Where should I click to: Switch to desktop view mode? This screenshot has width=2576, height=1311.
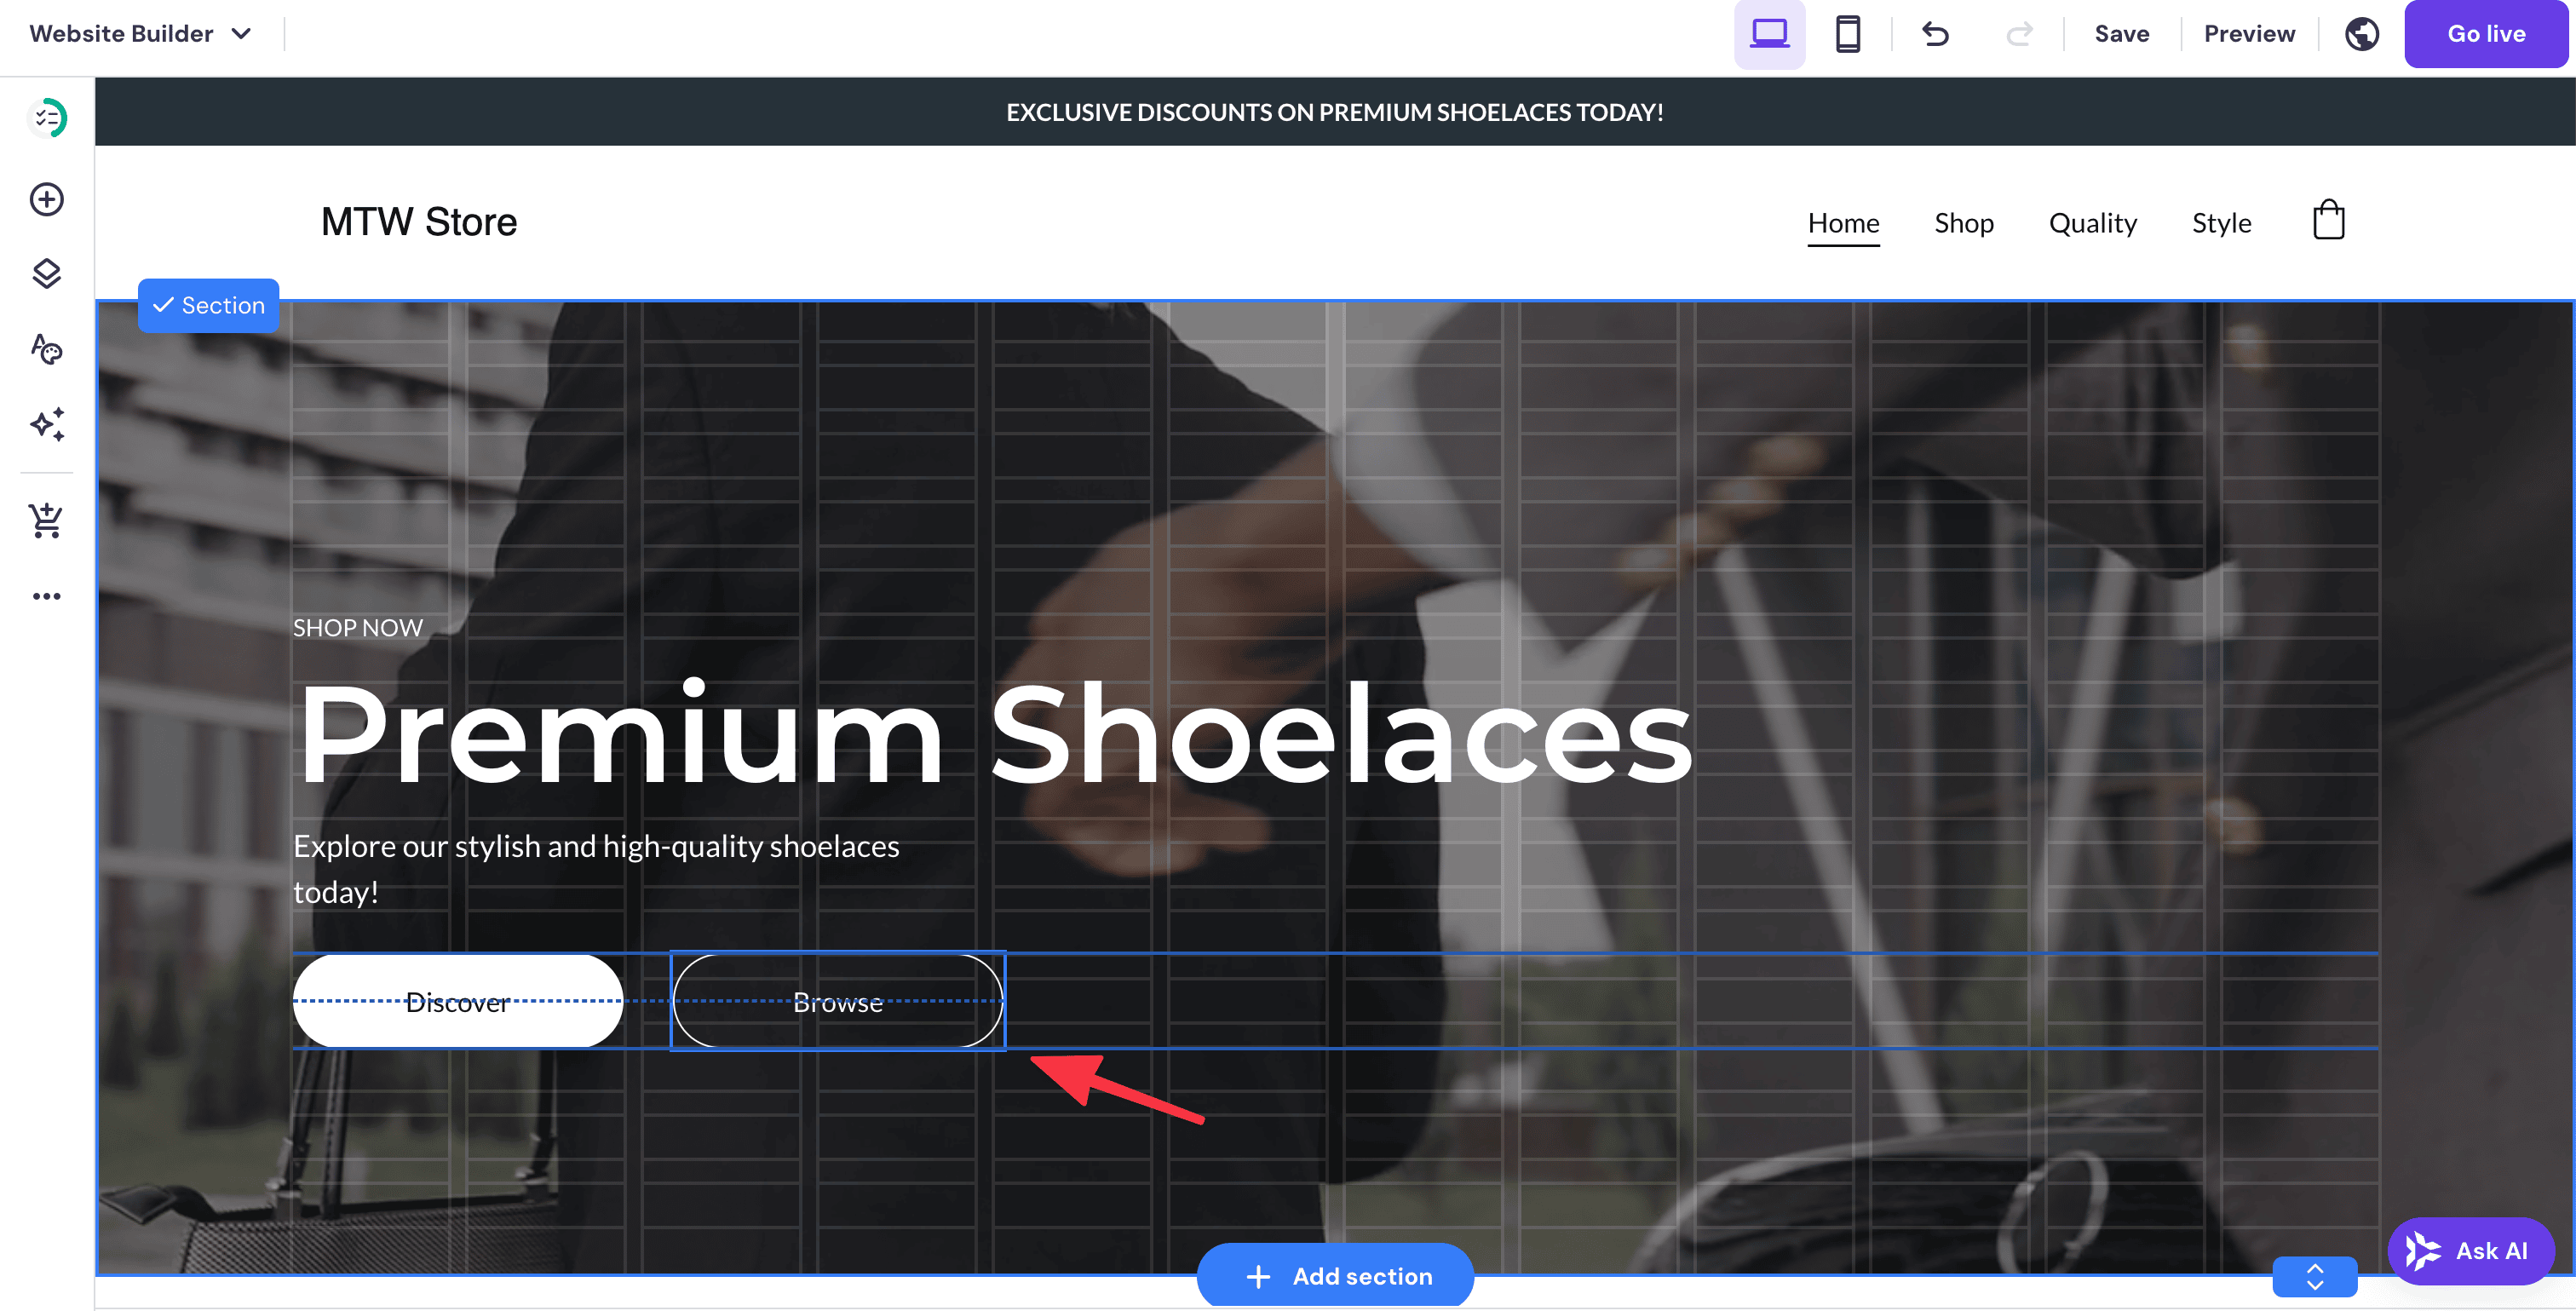coord(1769,33)
